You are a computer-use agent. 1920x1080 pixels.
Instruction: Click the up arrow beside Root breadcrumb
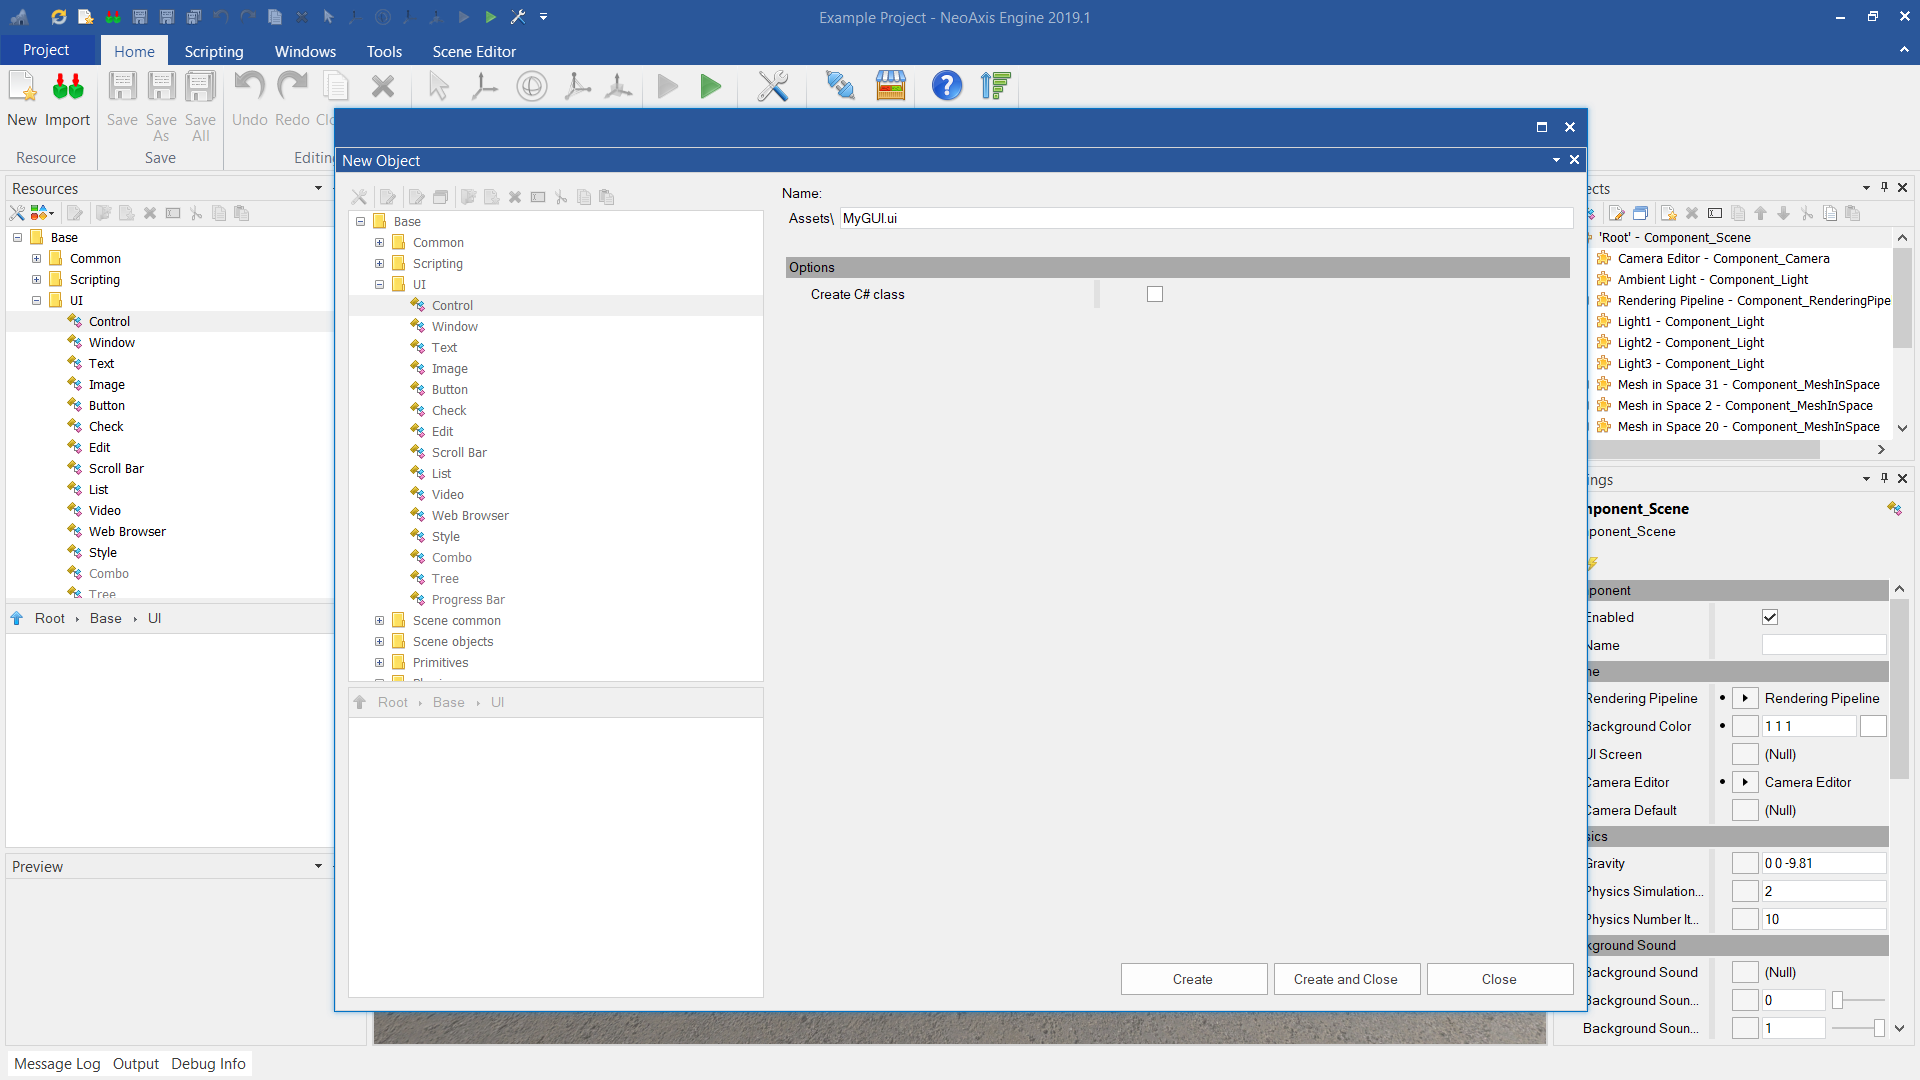pyautogui.click(x=17, y=618)
